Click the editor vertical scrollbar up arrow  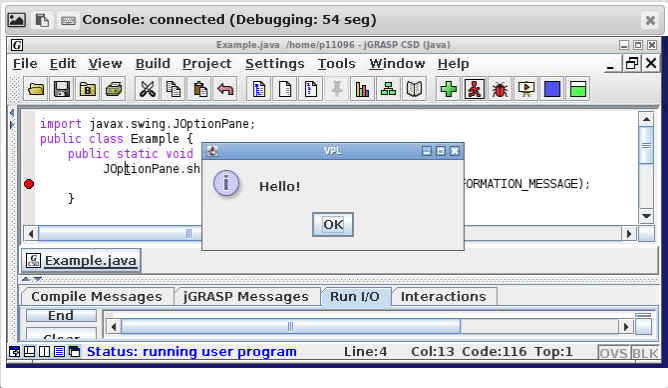(x=646, y=119)
